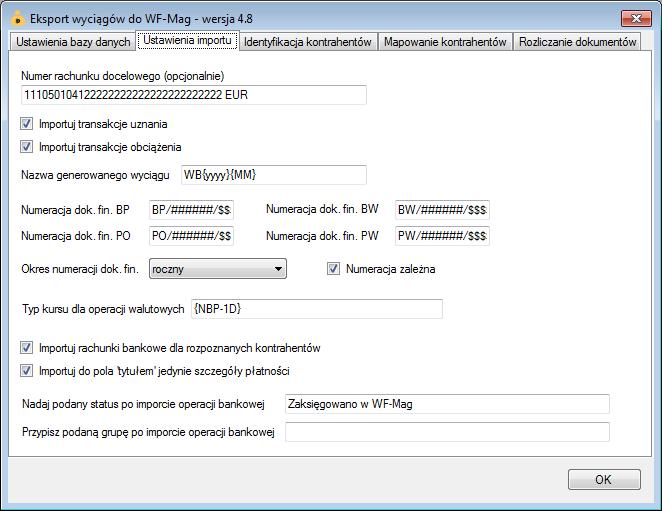Viewport: 662px width, 511px height.
Task: Toggle Importuj do pola 'tytułem' checkbox
Action: (27, 371)
